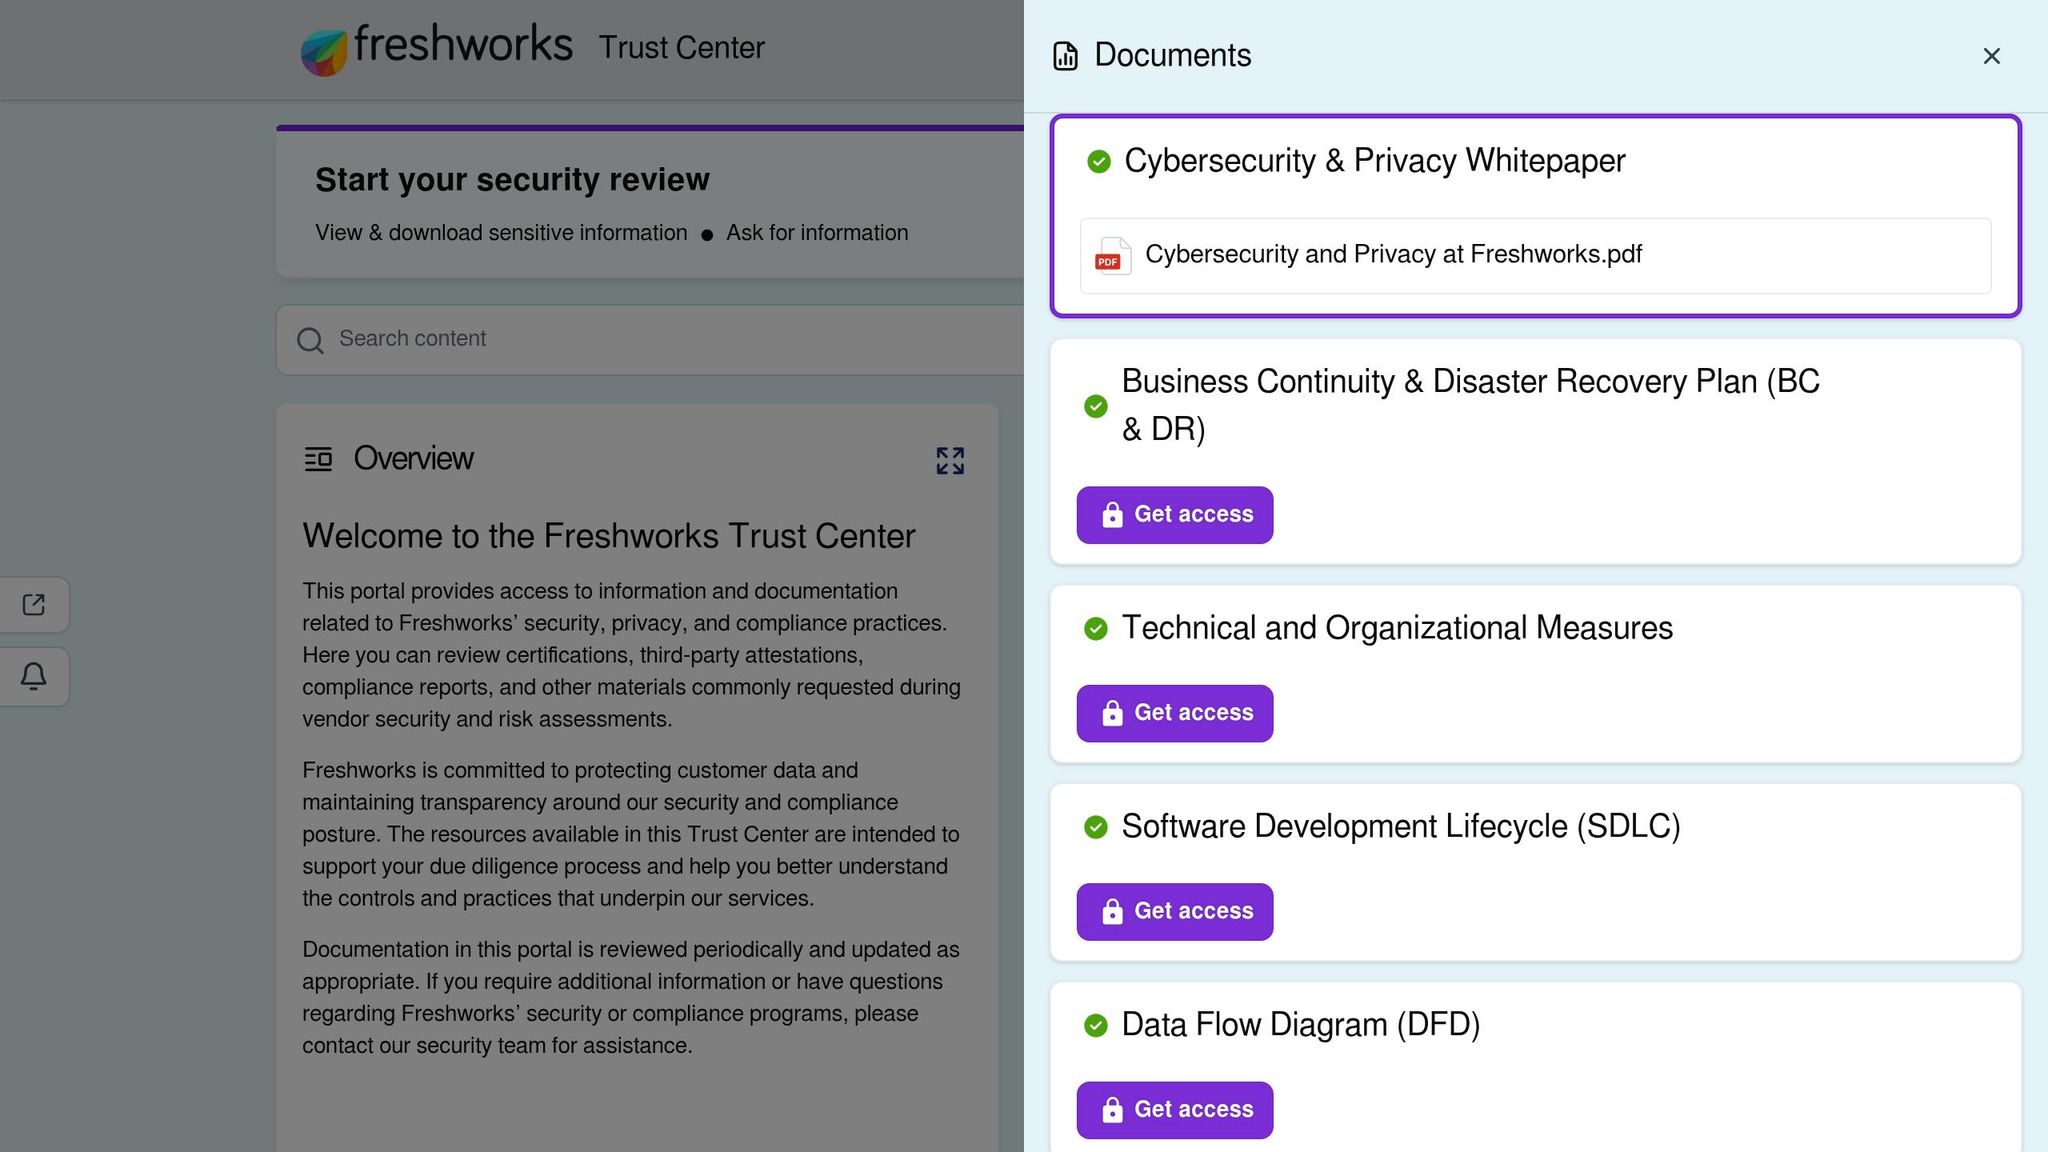The image size is (2048, 1152).
Task: Get access to Data Flow Diagram
Action: tap(1174, 1109)
